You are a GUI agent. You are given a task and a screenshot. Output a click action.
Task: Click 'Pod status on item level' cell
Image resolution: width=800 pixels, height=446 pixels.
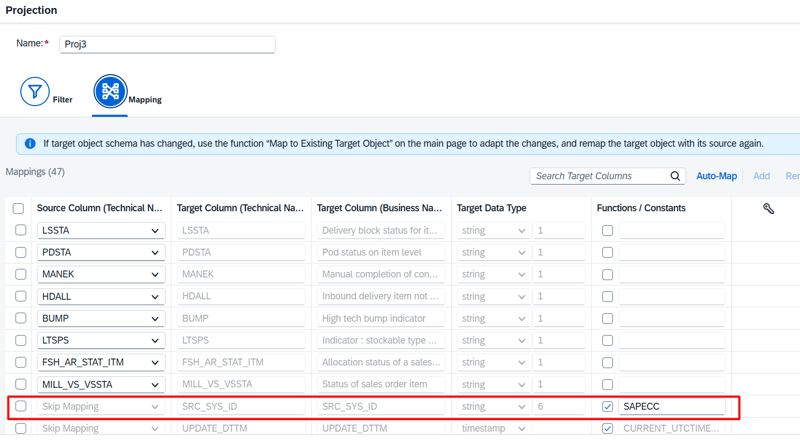click(x=381, y=253)
